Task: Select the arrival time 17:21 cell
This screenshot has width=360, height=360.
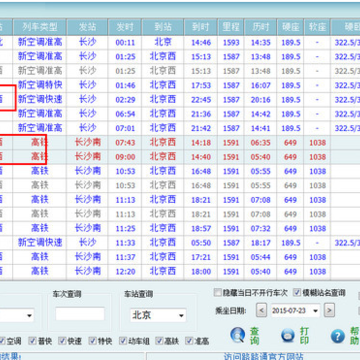Action: [201, 257]
